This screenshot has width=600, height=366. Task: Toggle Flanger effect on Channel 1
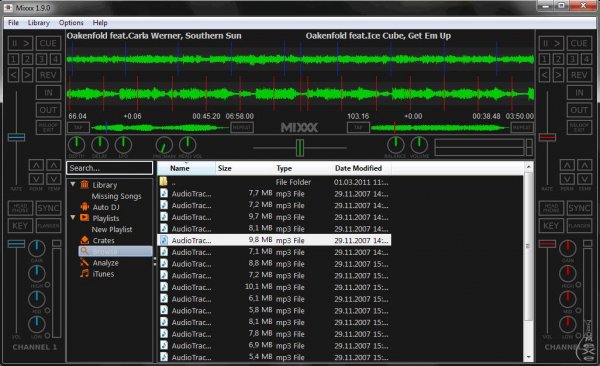pos(48,226)
